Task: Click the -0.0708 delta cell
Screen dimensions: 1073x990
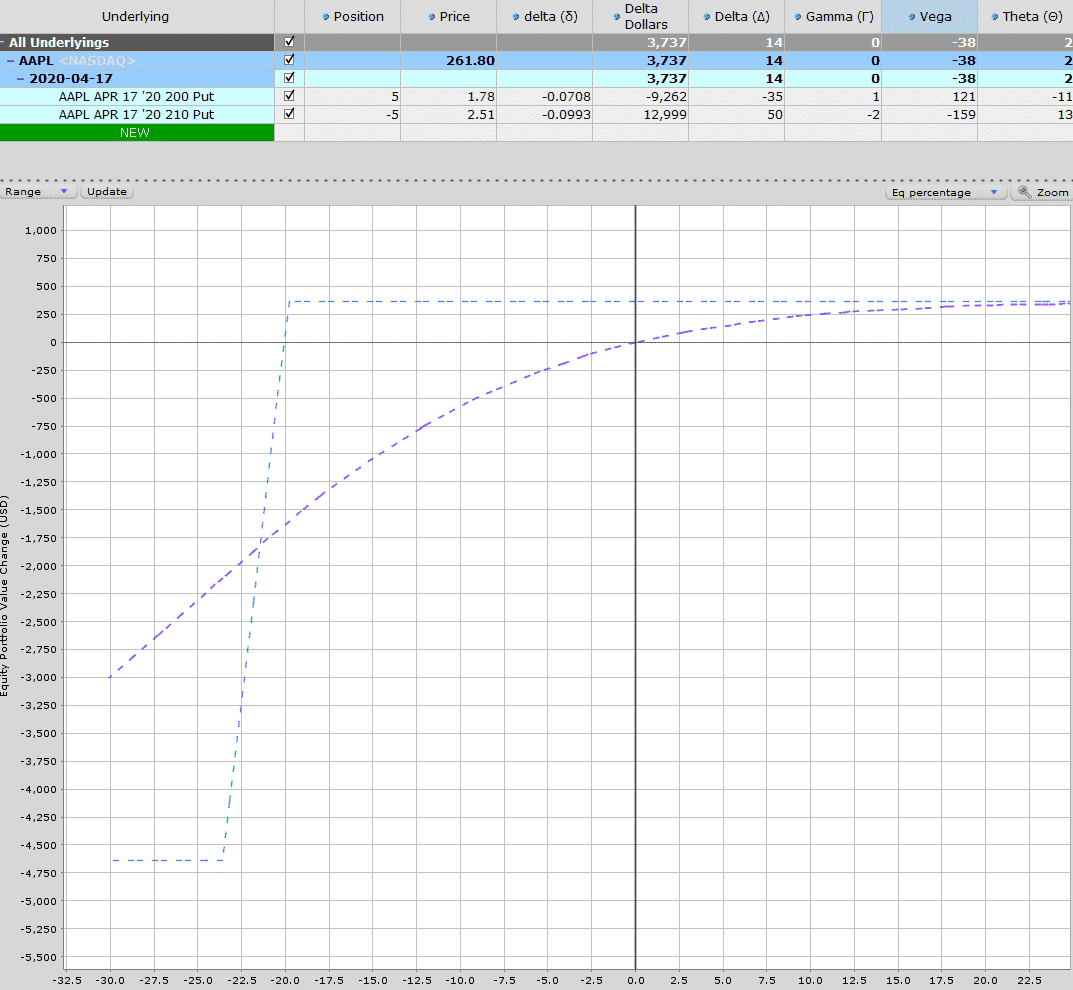Action: [x=545, y=96]
